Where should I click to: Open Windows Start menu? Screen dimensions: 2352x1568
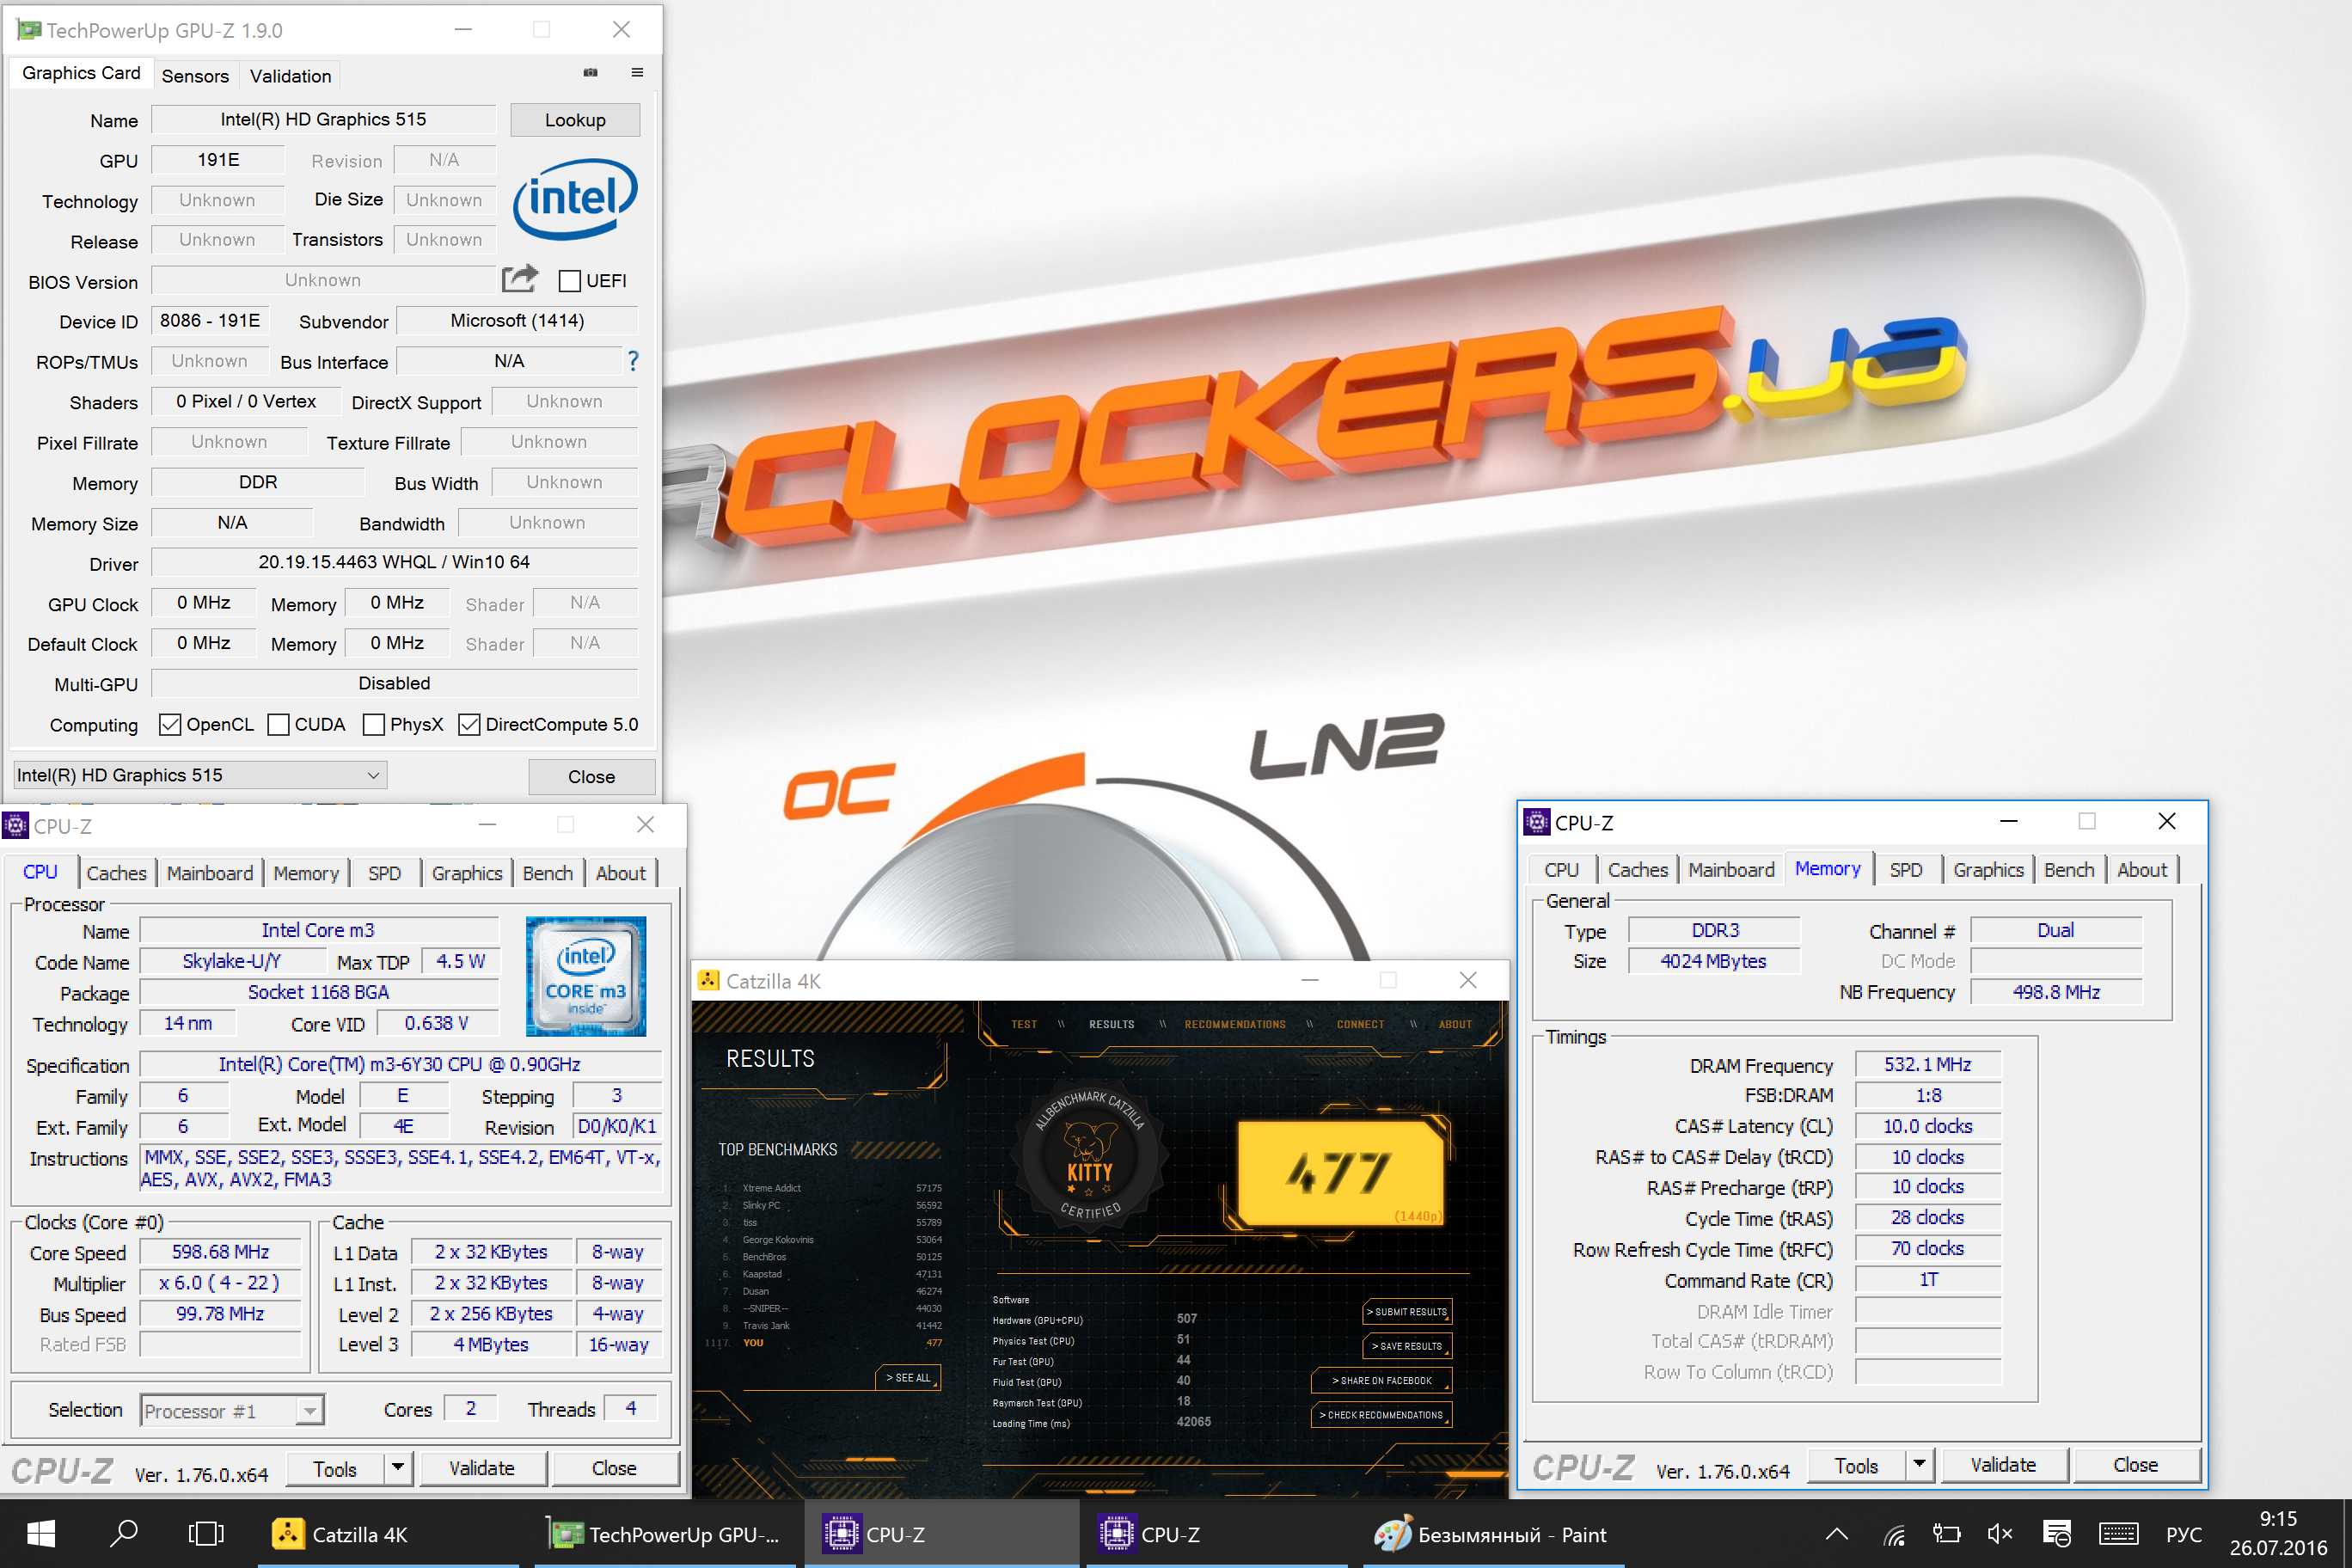pos(41,1534)
